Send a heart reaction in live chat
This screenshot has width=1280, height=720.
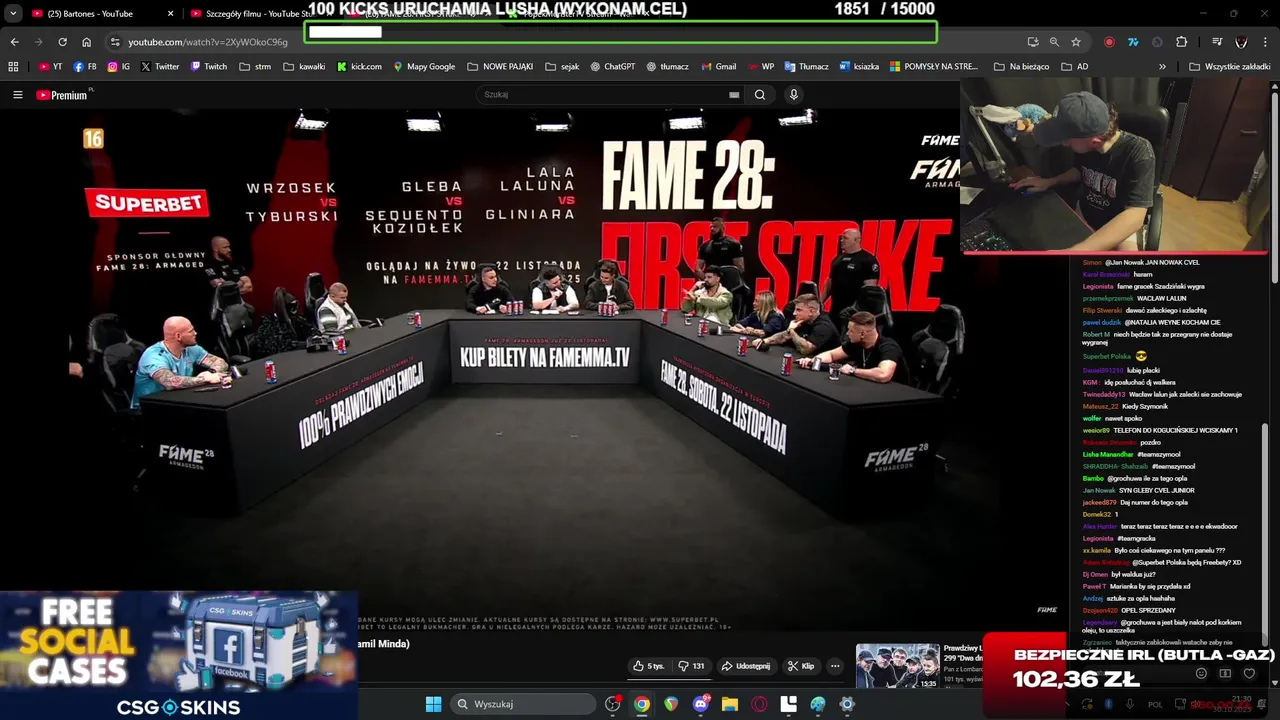pyautogui.click(x=1249, y=674)
